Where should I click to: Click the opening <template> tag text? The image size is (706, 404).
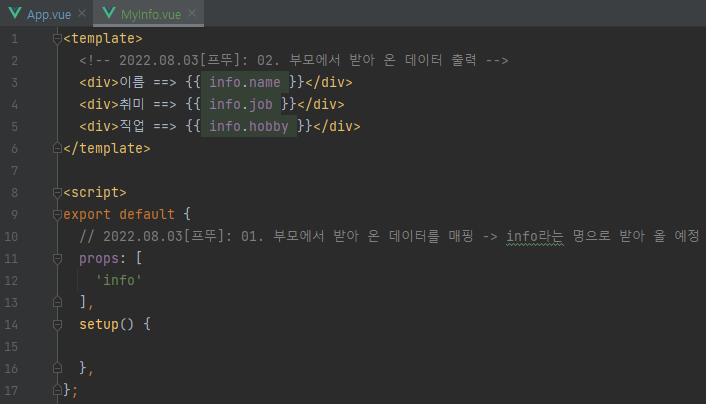click(103, 38)
